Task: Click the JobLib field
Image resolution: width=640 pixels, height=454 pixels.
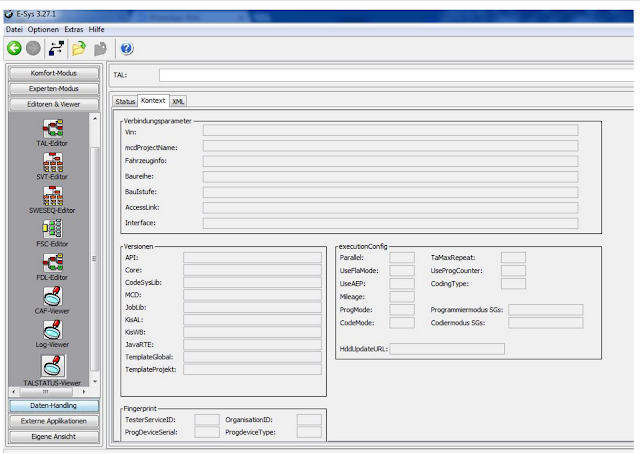Action: pos(252,307)
